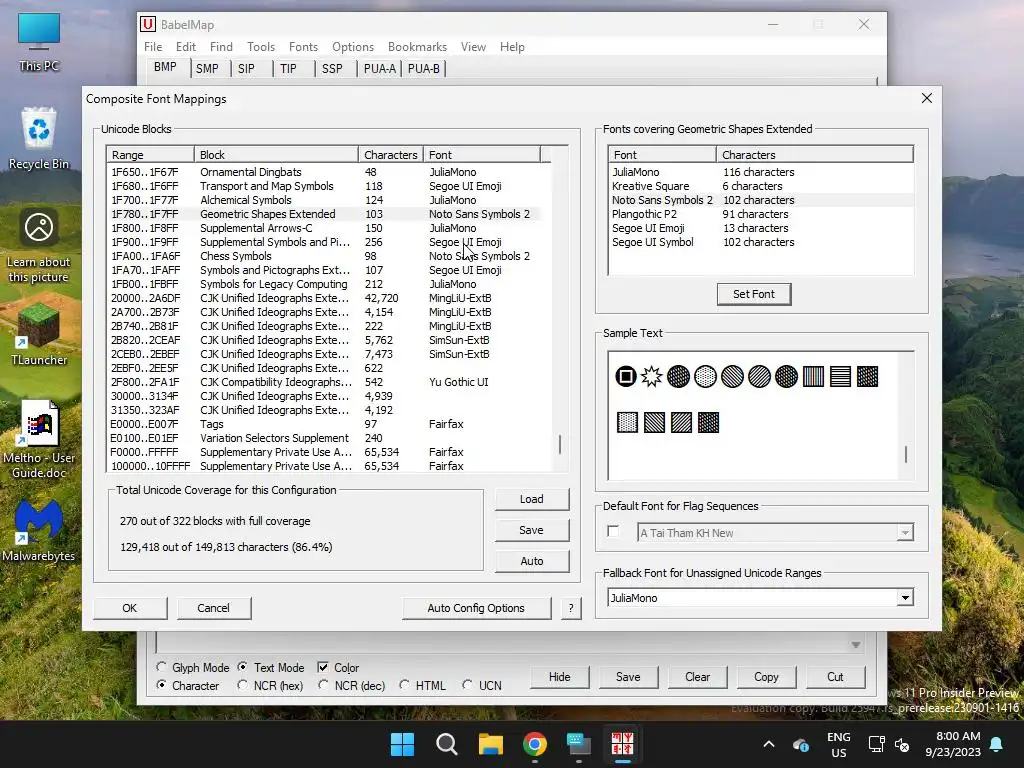Sort Unicode Blocks by the Block column
Viewport: 1024px width, 768px height.
click(276, 155)
